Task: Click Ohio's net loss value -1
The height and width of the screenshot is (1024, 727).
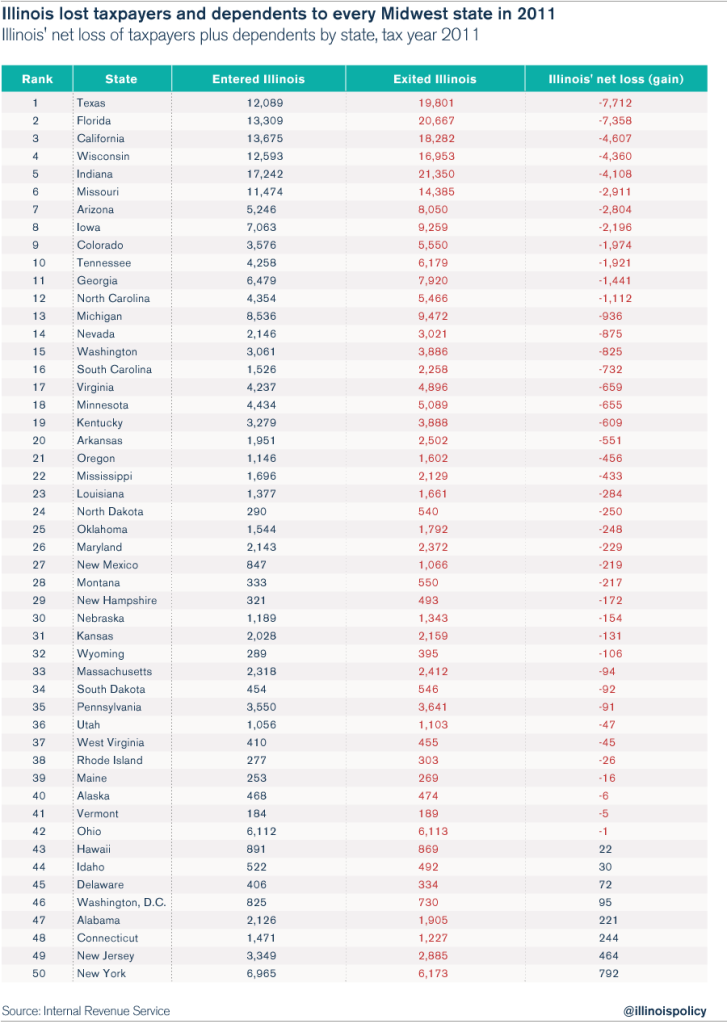Action: coord(603,832)
